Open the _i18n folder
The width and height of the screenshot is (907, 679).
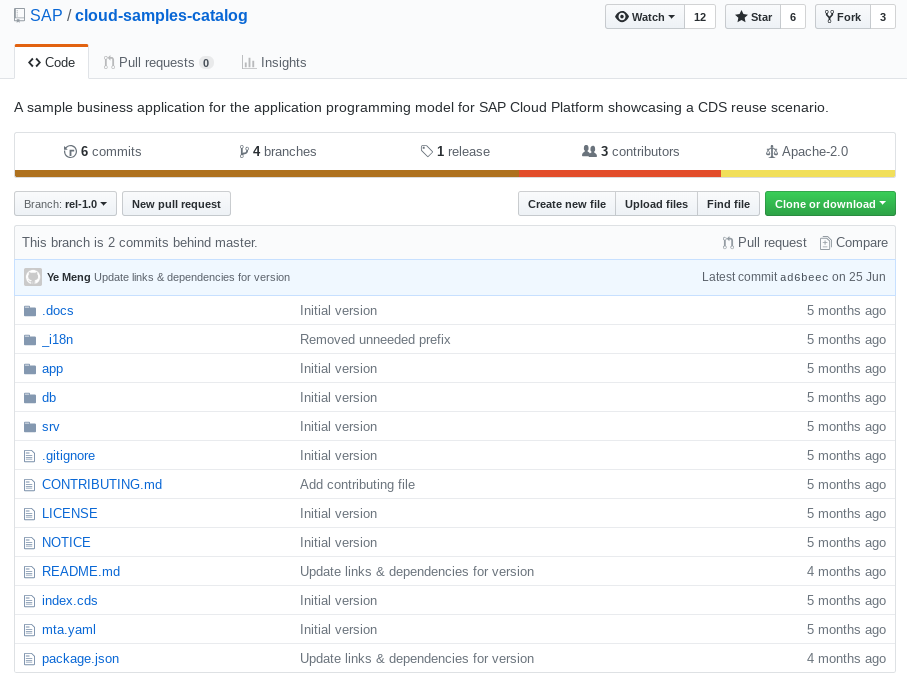tap(57, 340)
